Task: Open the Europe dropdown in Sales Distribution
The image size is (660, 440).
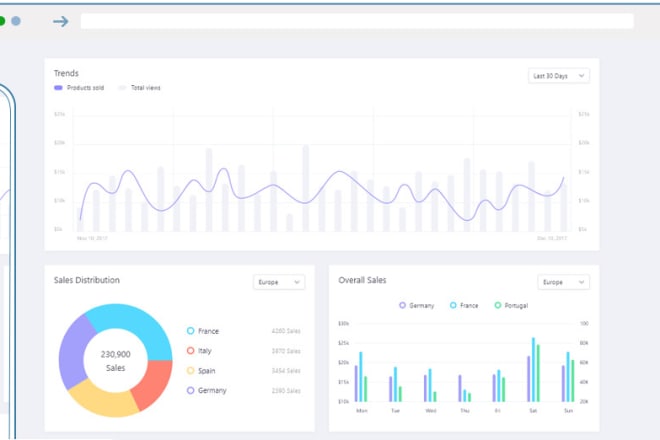Action: pos(279,282)
